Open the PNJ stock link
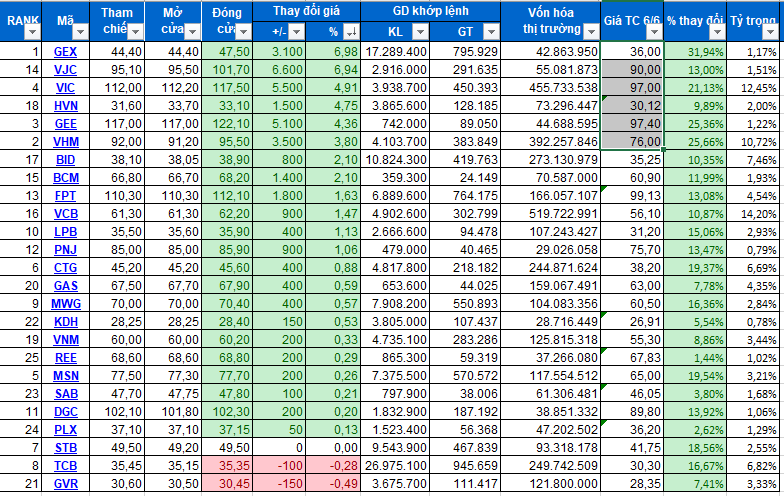This screenshot has width=784, height=496. click(66, 250)
